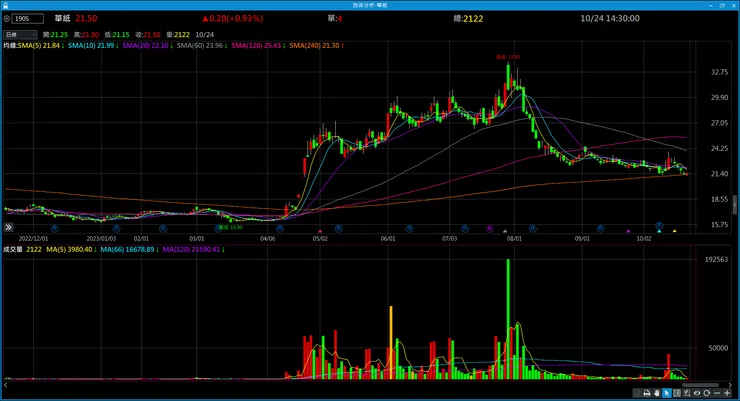Click the 08/01 date axis label

[x=513, y=239]
